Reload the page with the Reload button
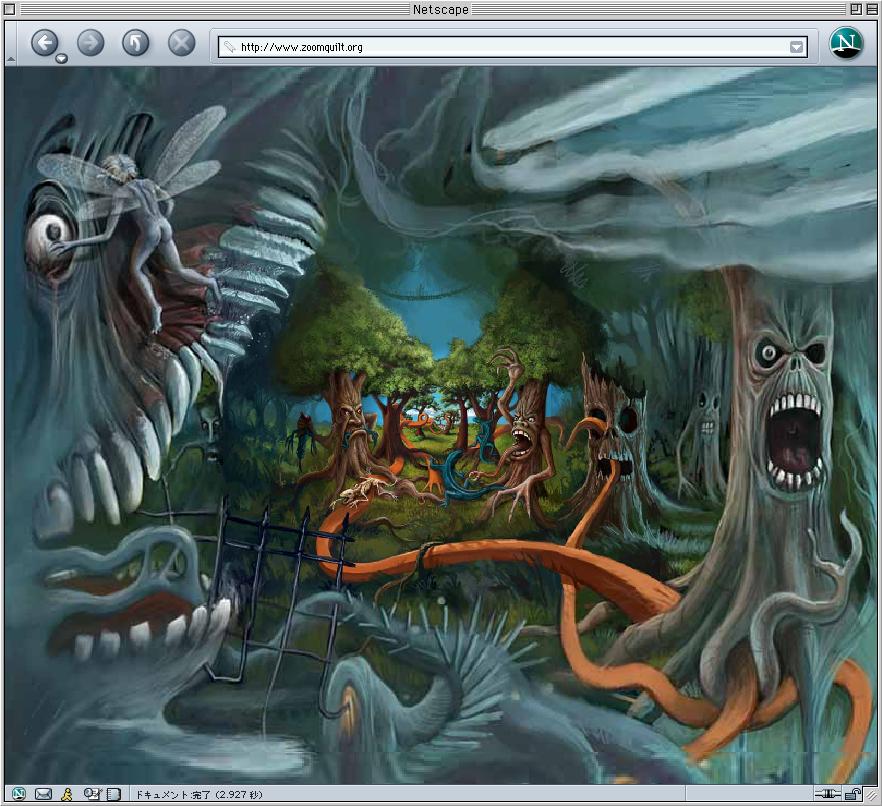 point(136,43)
